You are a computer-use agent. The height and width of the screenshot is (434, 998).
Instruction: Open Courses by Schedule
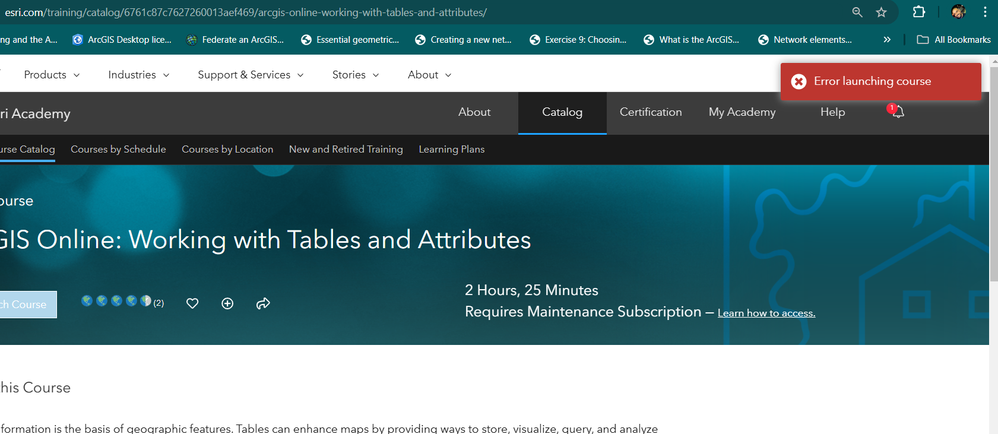[x=118, y=150]
